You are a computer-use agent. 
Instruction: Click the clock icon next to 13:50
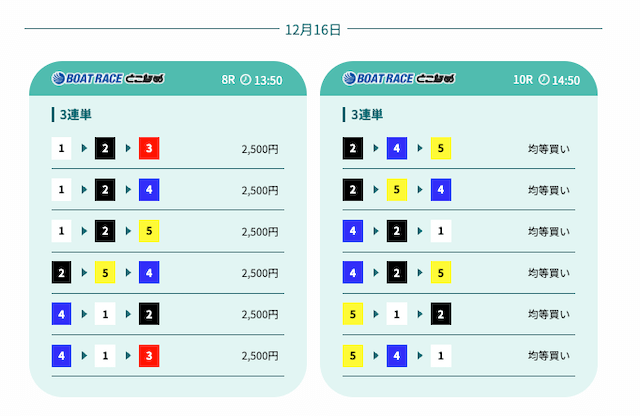coord(246,79)
